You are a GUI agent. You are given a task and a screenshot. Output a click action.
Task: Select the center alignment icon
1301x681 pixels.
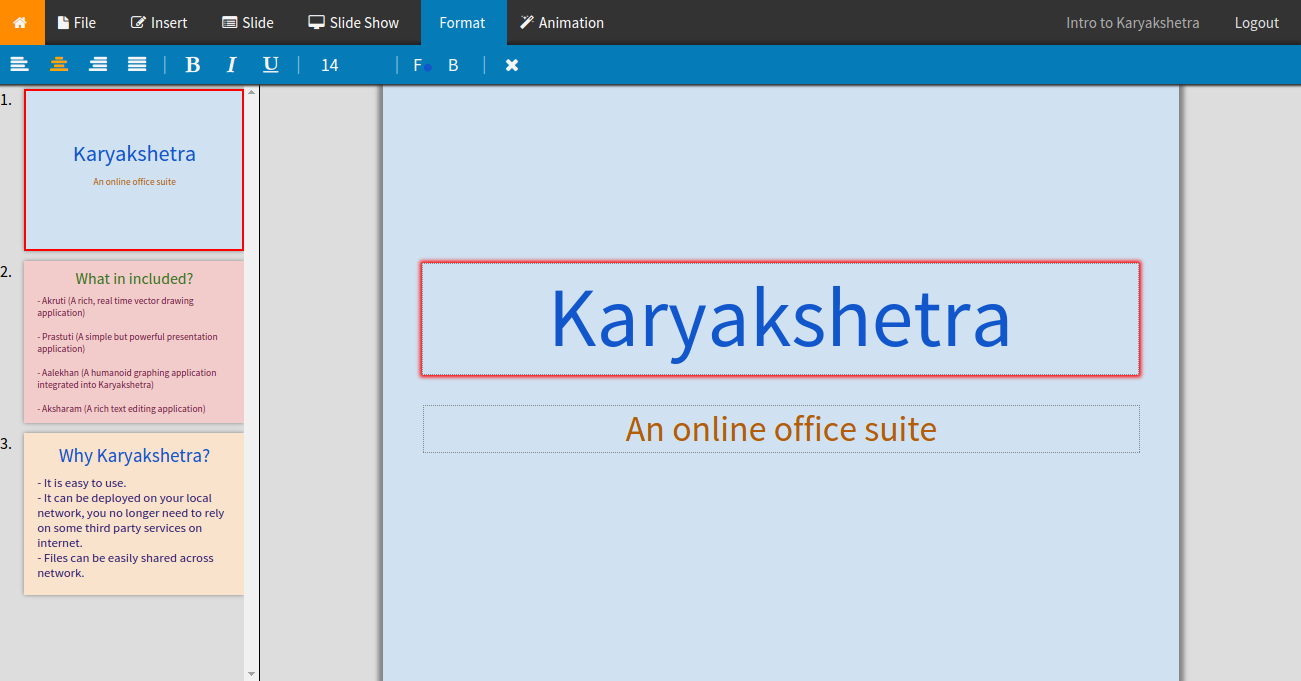pyautogui.click(x=58, y=64)
